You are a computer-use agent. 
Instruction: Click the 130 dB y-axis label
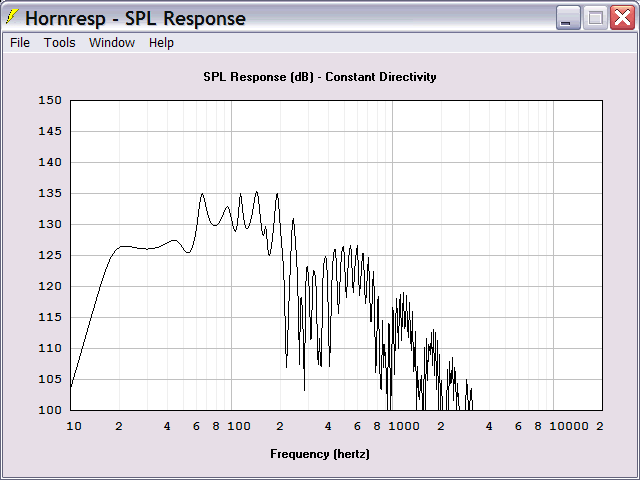(x=50, y=224)
